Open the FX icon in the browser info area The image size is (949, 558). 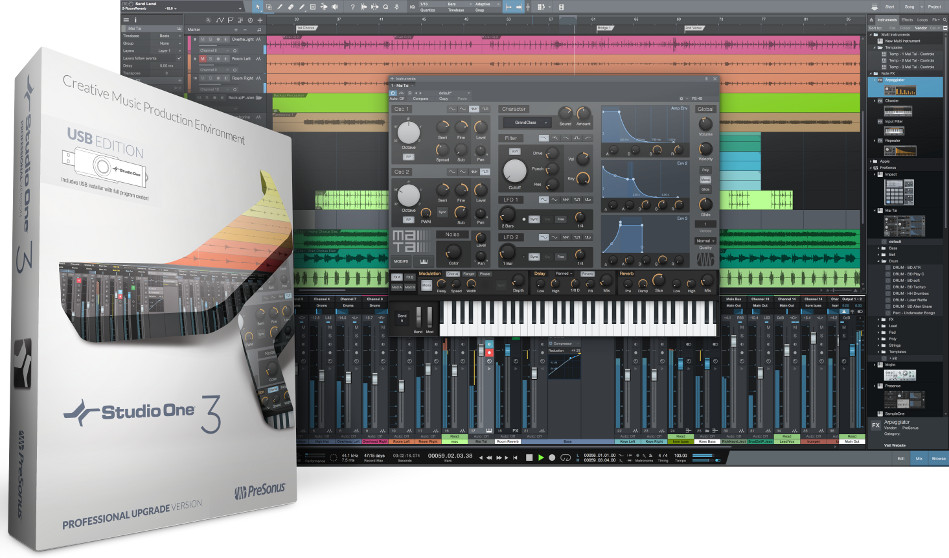click(x=876, y=425)
